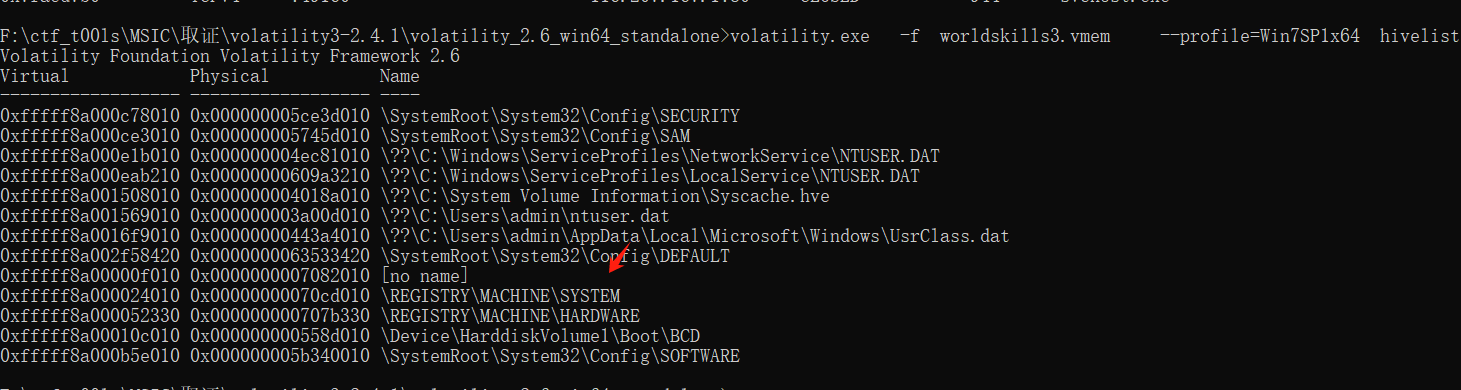The image size is (1461, 390).
Task: Click virtual address 0xfffff8a000024010
Action: (90, 296)
